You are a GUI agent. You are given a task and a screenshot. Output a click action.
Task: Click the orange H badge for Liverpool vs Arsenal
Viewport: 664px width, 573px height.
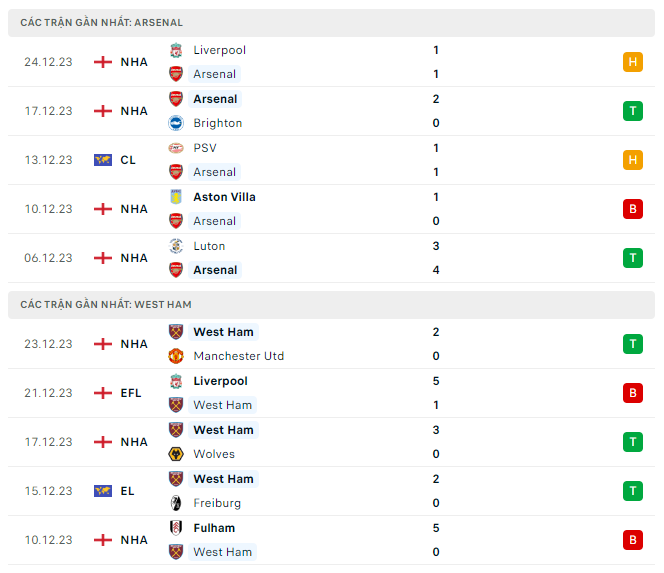(632, 62)
